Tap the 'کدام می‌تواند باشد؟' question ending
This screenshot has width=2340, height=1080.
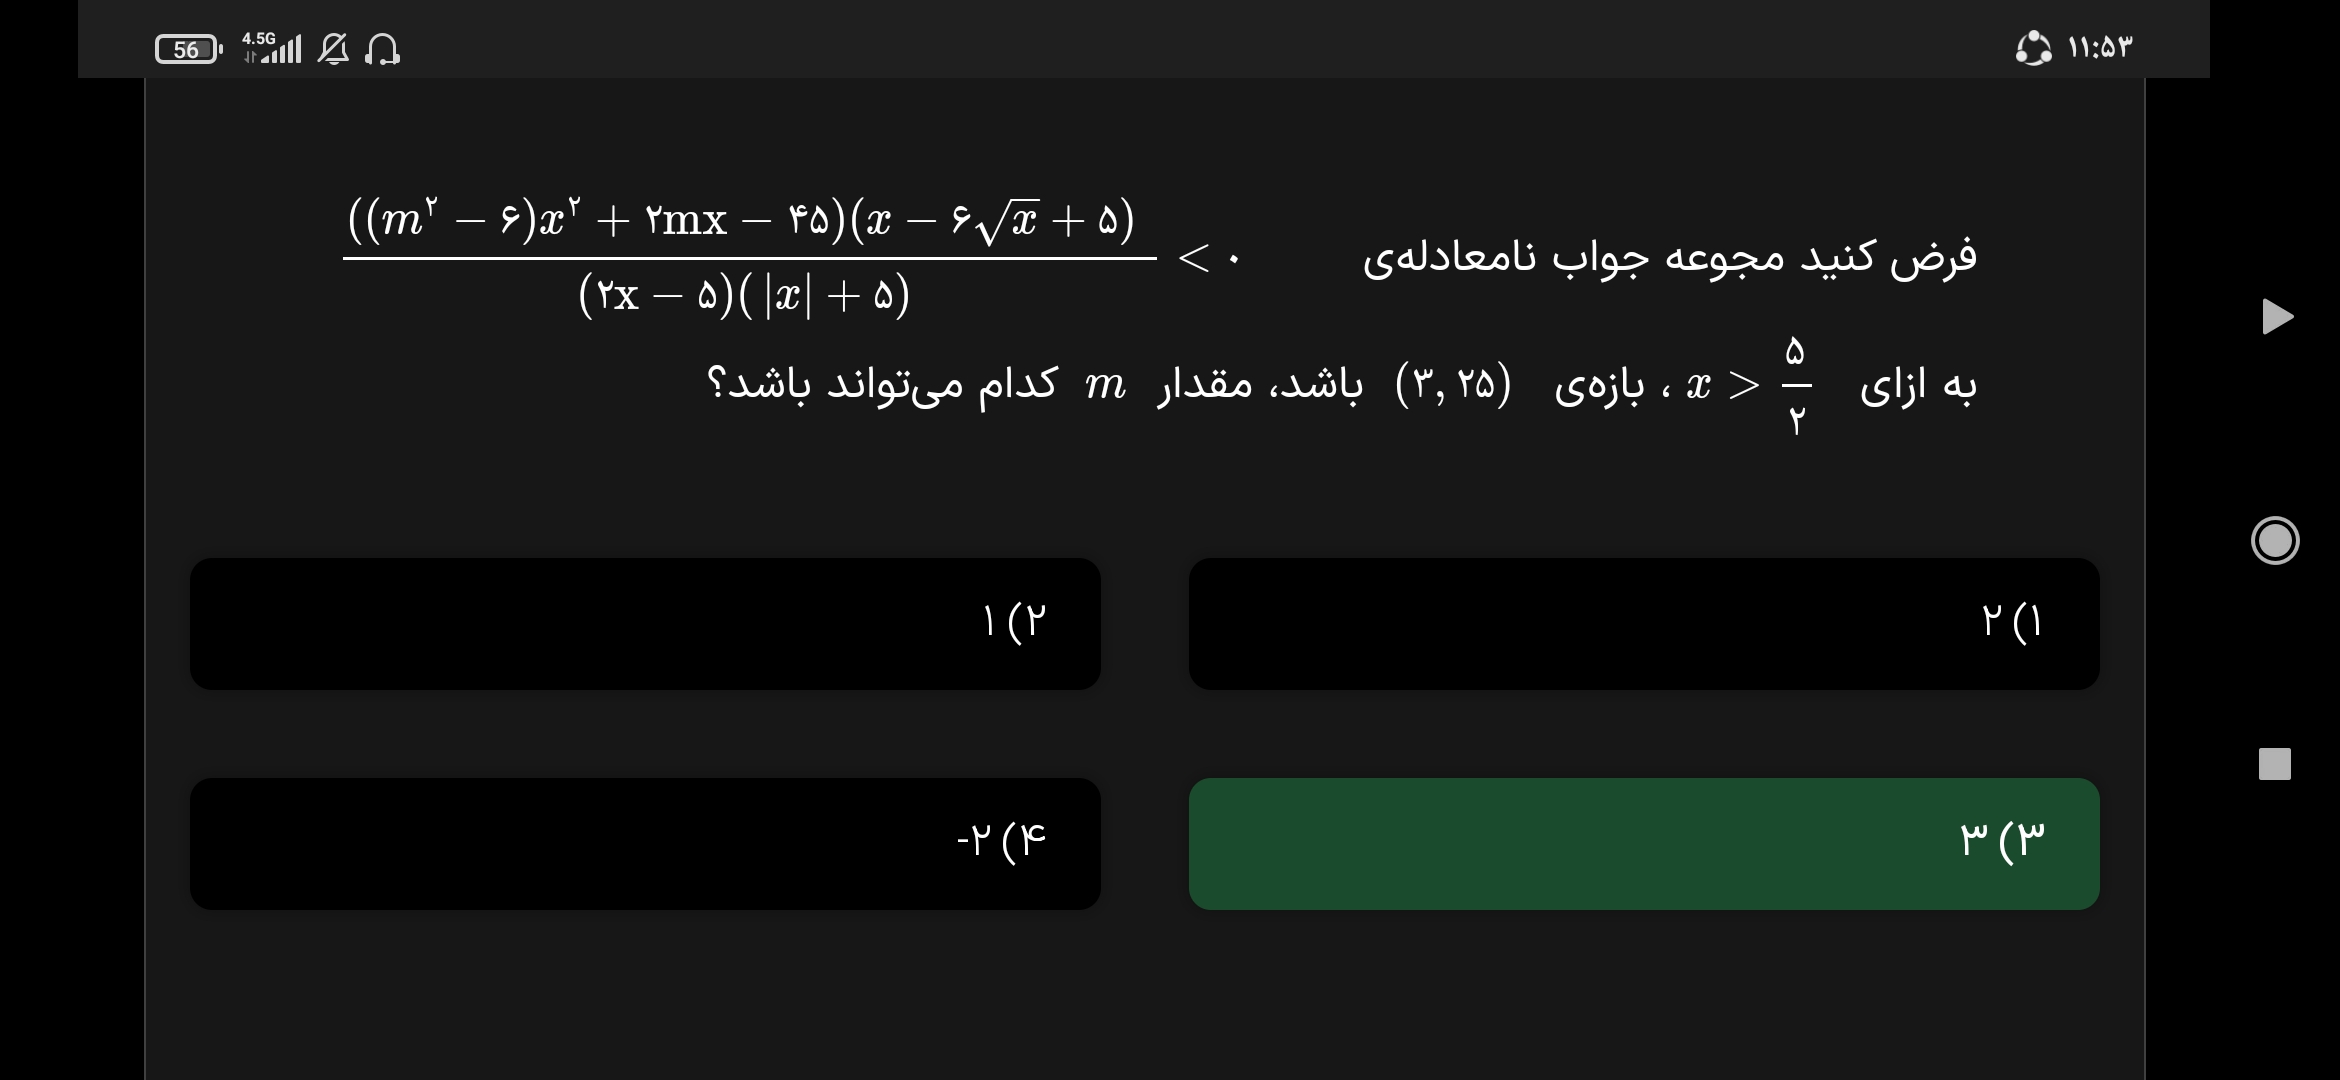(882, 385)
